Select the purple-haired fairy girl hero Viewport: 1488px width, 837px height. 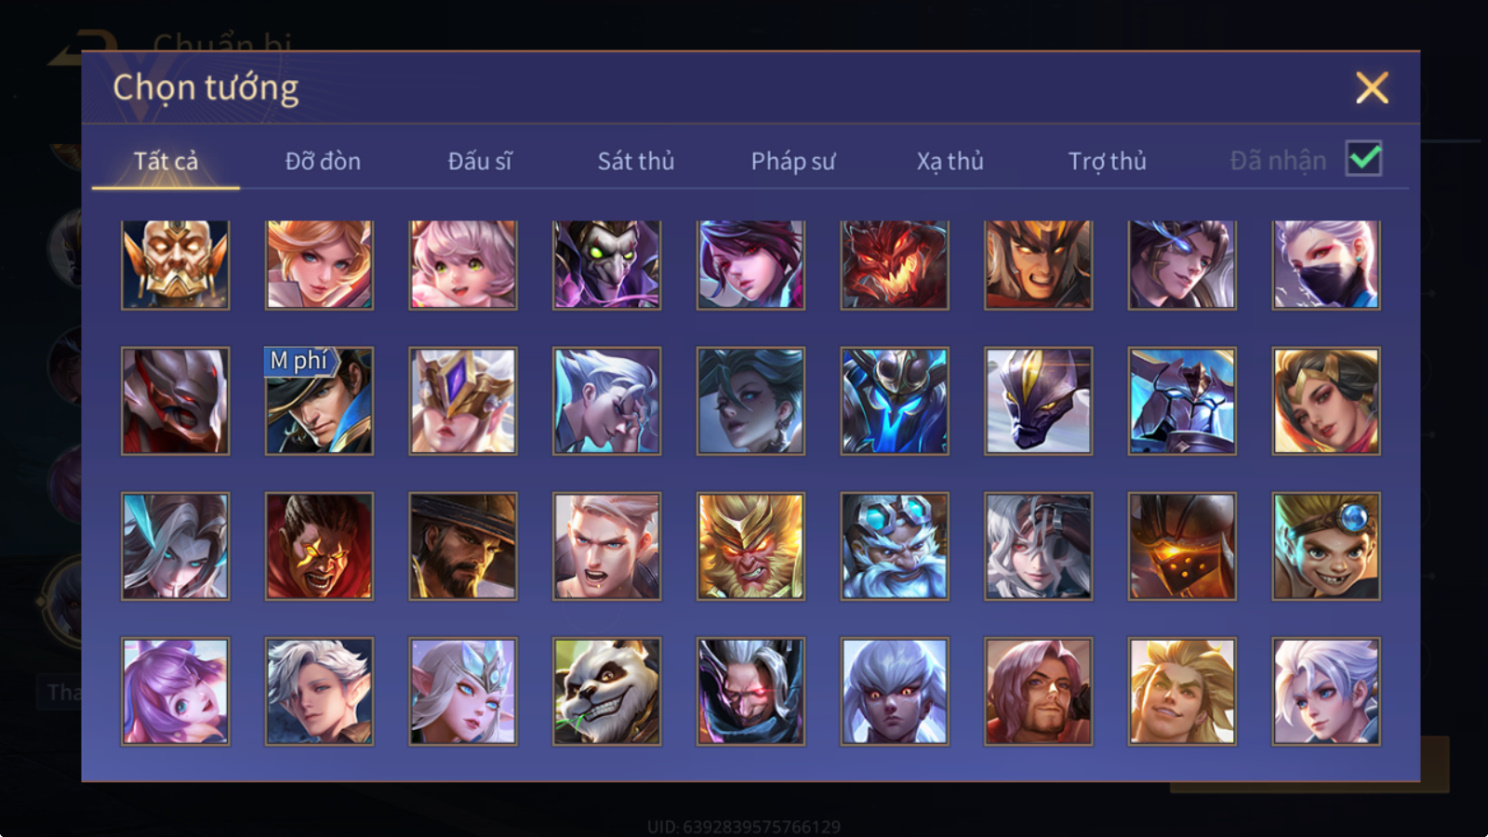[x=175, y=692]
